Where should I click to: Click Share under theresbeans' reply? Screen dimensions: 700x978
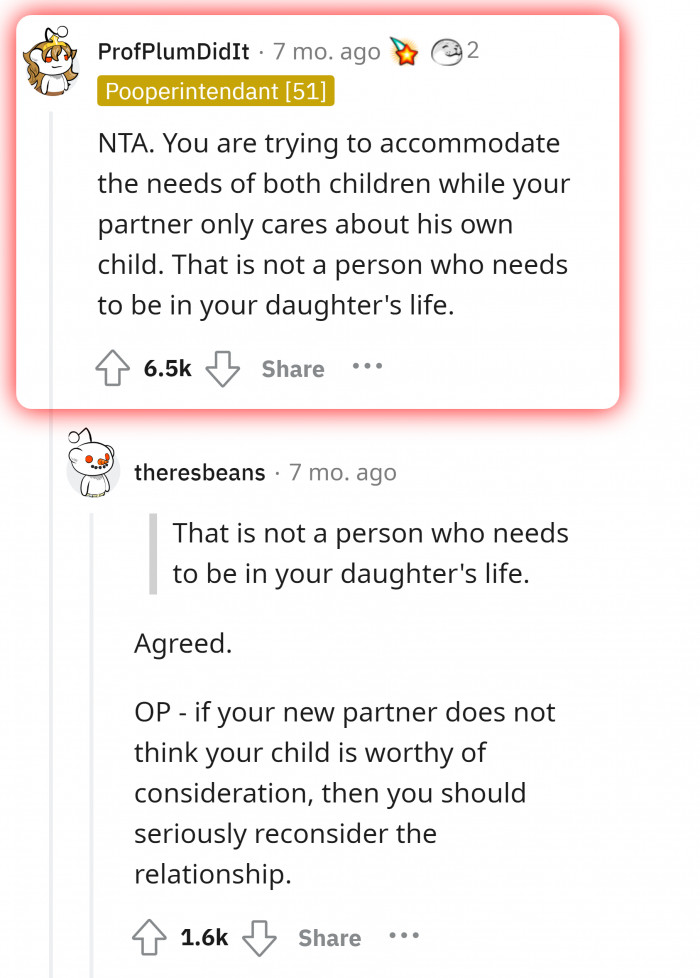(x=329, y=938)
